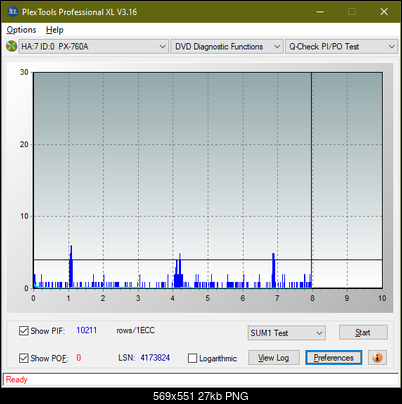402x404 pixels.
Task: Toggle the Show POF checkbox
Action: (x=24, y=358)
